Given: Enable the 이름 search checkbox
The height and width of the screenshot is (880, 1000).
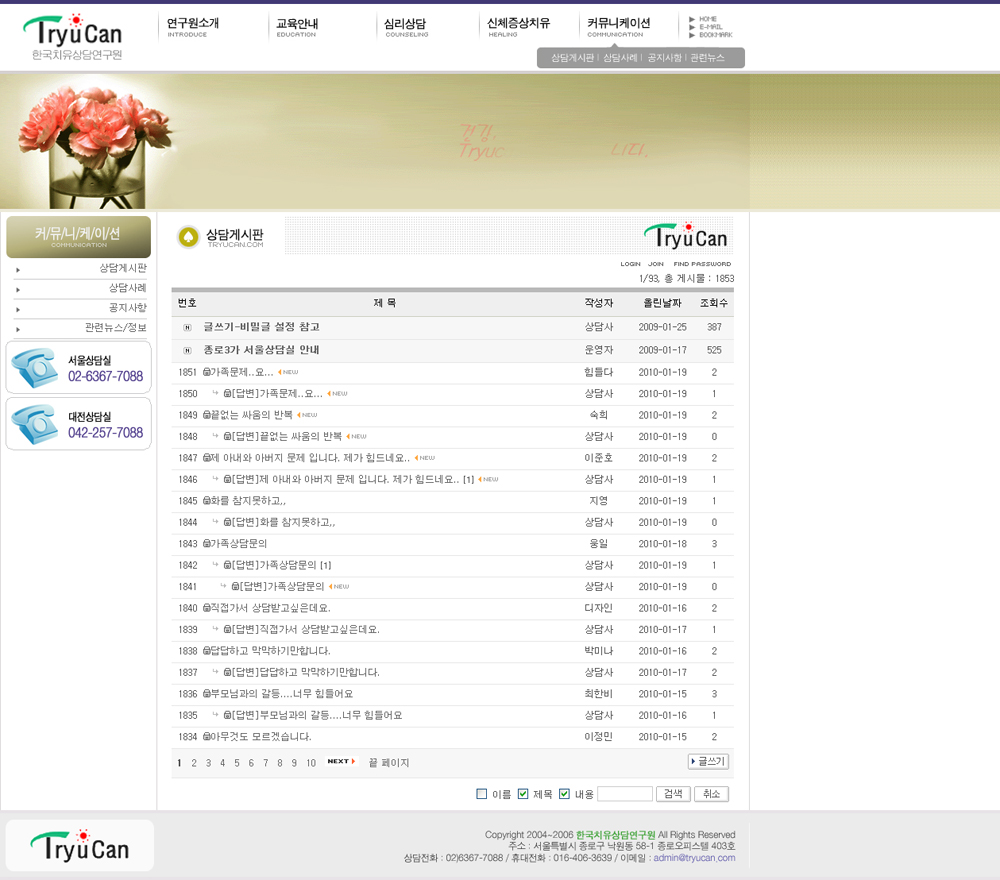Looking at the screenshot, I should [x=482, y=794].
